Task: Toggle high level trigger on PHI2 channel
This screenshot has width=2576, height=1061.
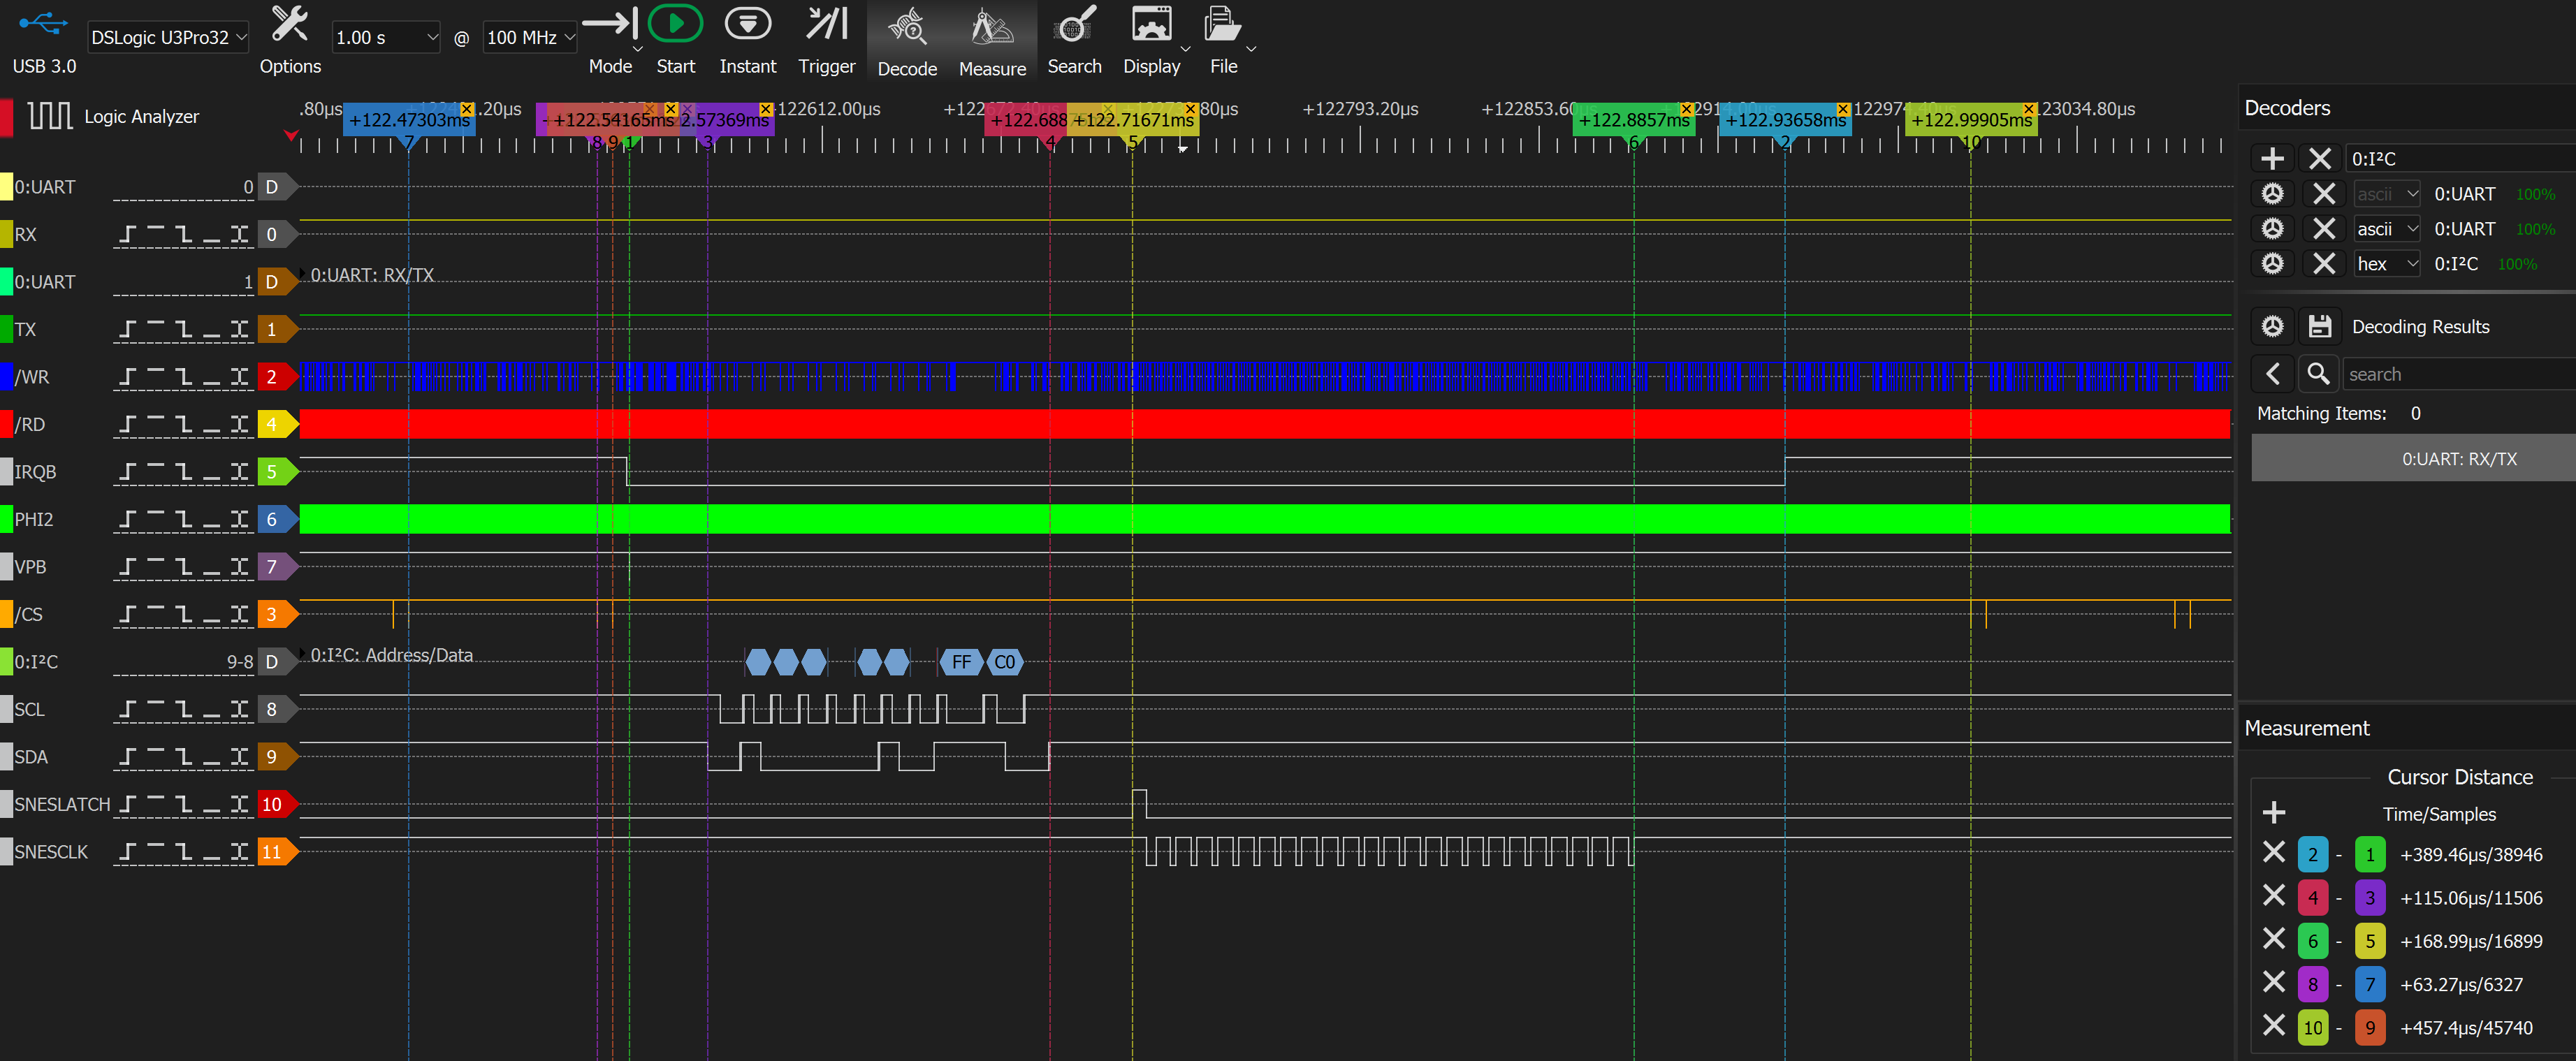Action: (156, 520)
